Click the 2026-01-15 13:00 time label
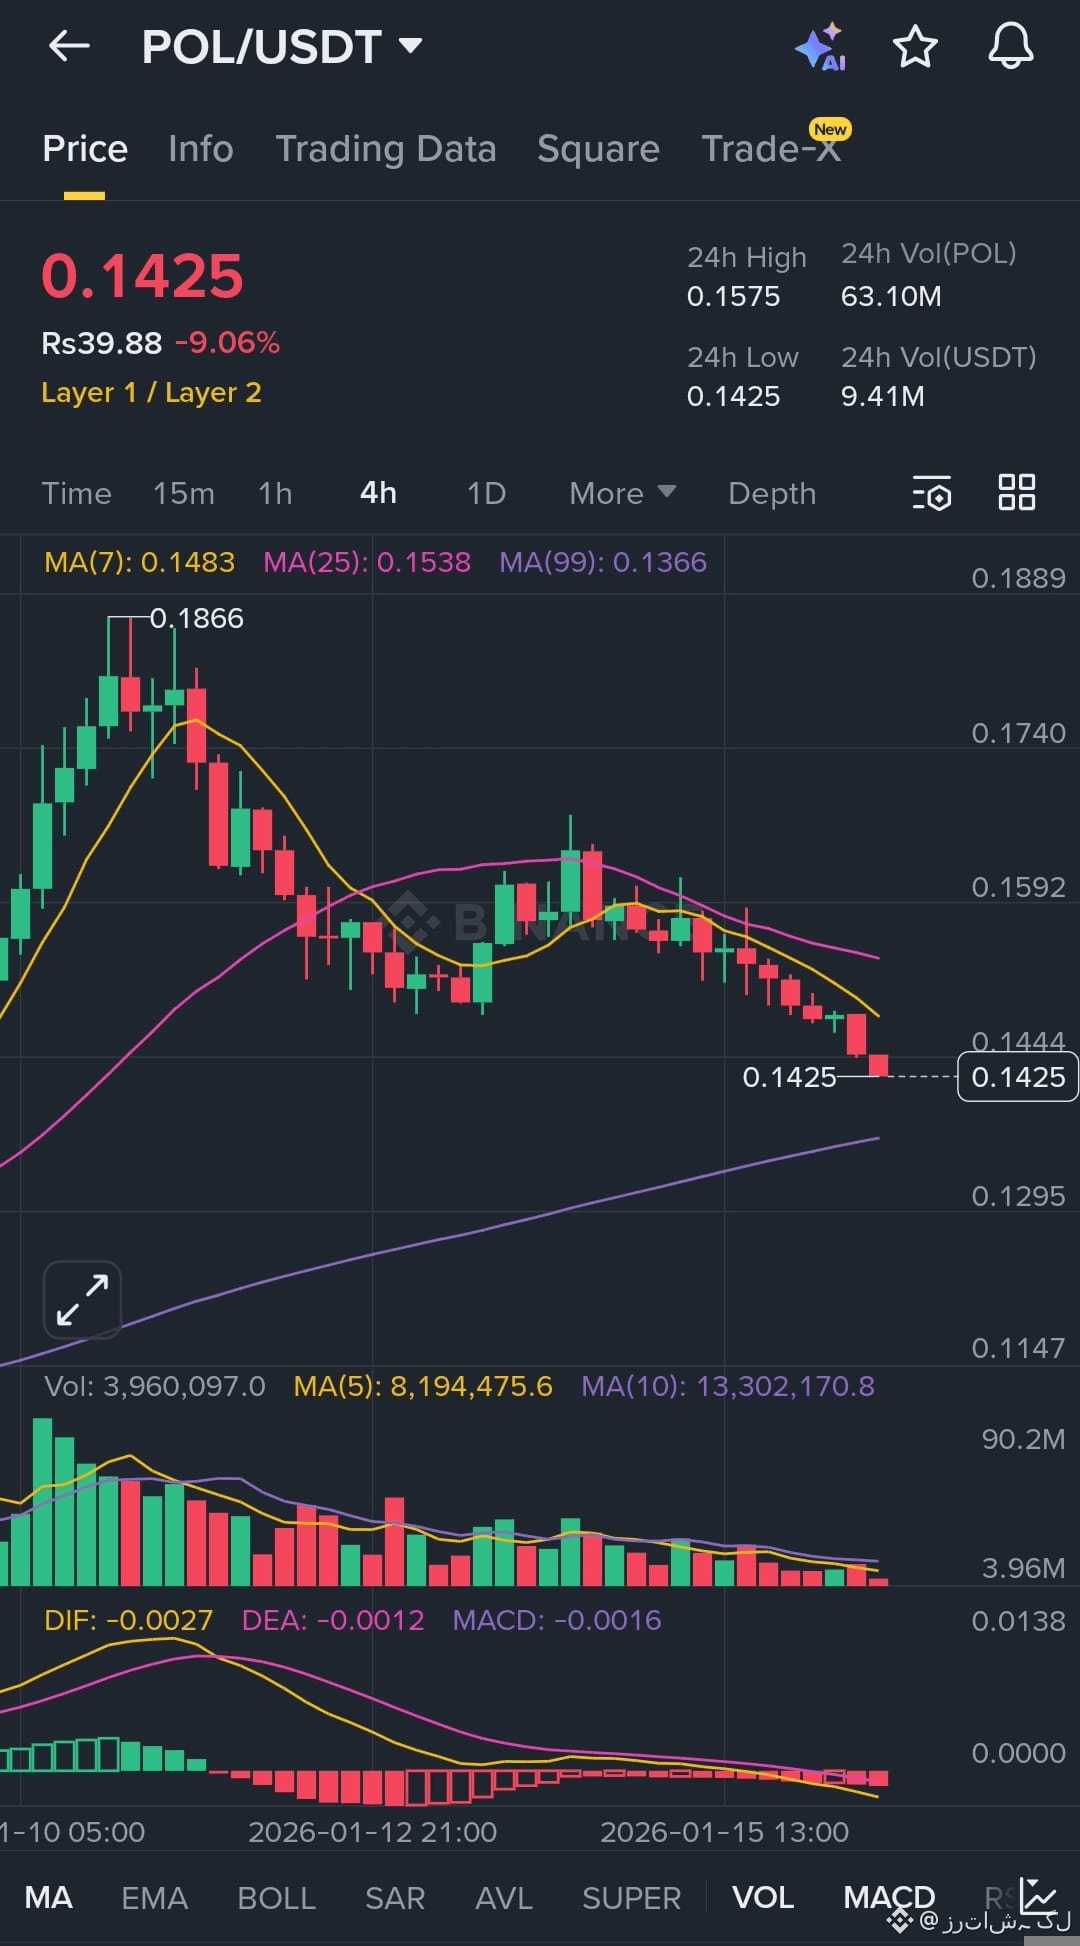This screenshot has width=1080, height=1946. coord(724,1832)
